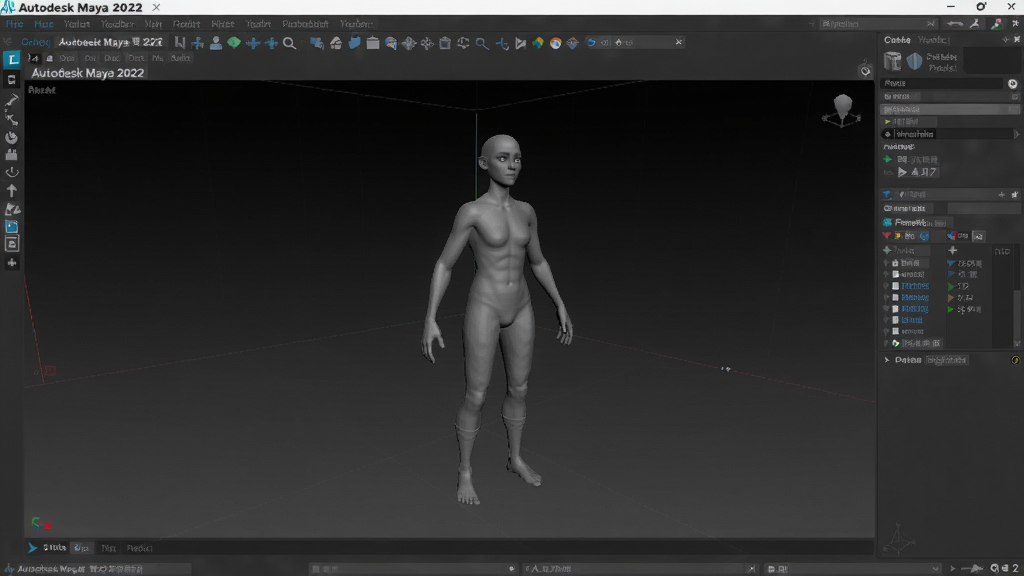Screen dimensions: 1024x576
Task: Click the dark color swatch in right panel
Action: click(991, 61)
